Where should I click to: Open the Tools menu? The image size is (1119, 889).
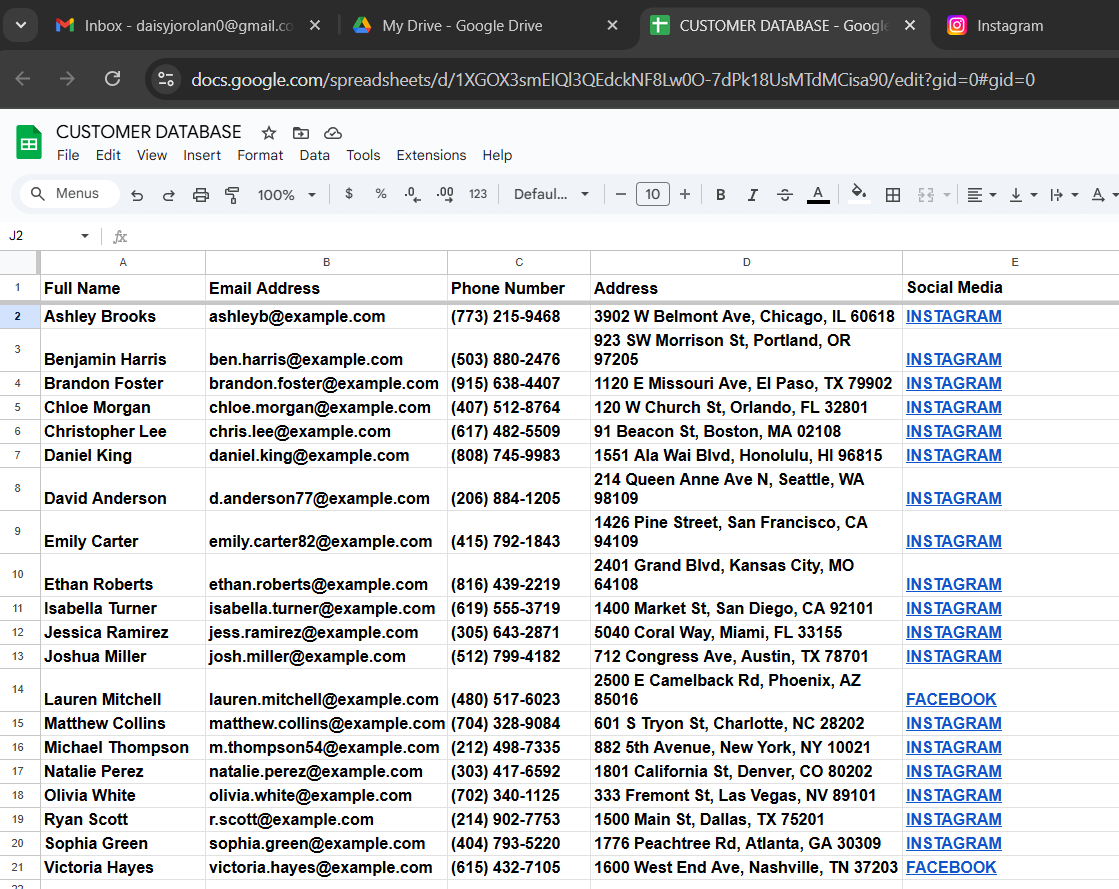click(x=363, y=155)
